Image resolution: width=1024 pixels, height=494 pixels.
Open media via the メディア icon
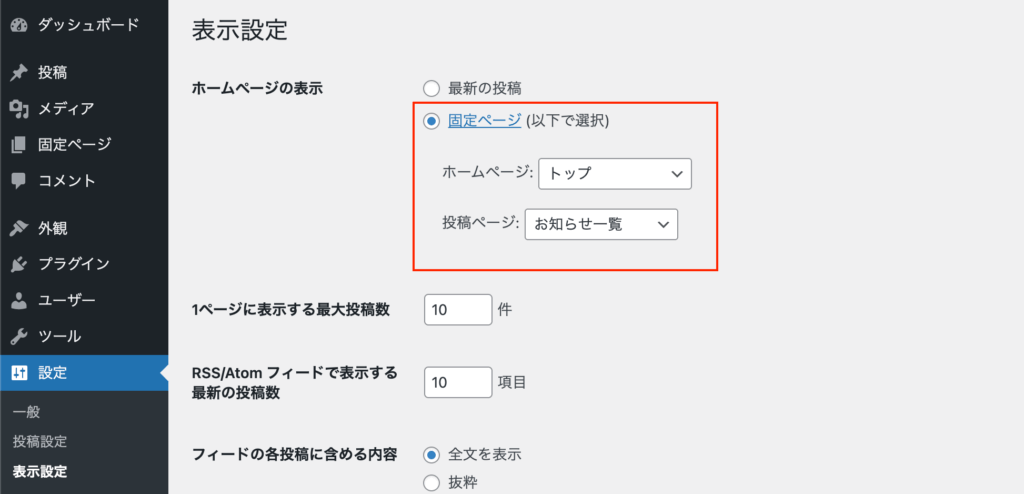click(18, 109)
